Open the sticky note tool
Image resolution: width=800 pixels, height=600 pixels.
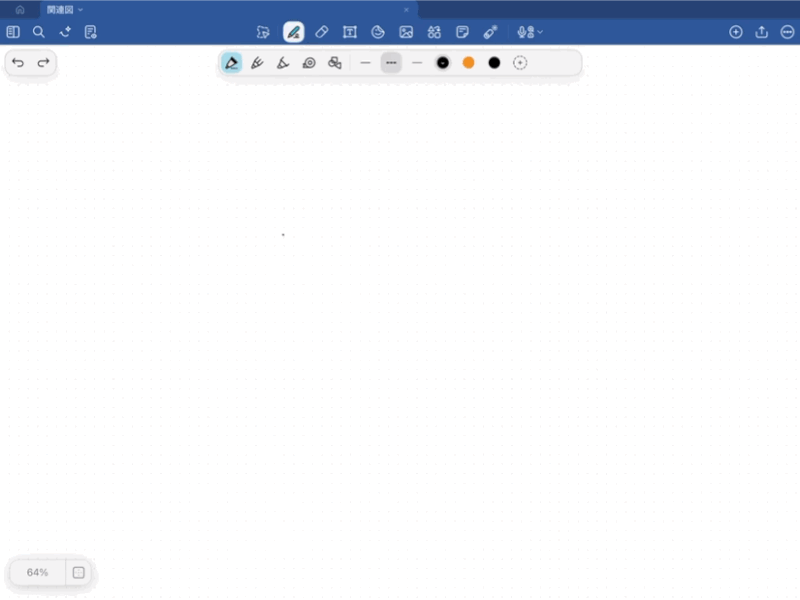462,32
